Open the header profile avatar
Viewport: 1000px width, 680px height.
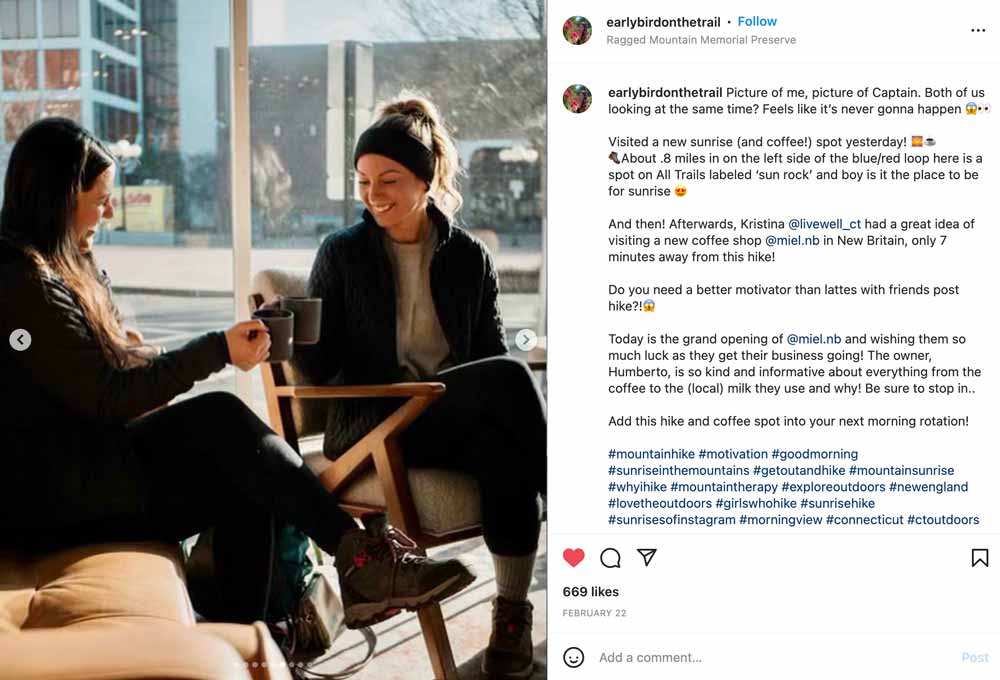[x=577, y=30]
